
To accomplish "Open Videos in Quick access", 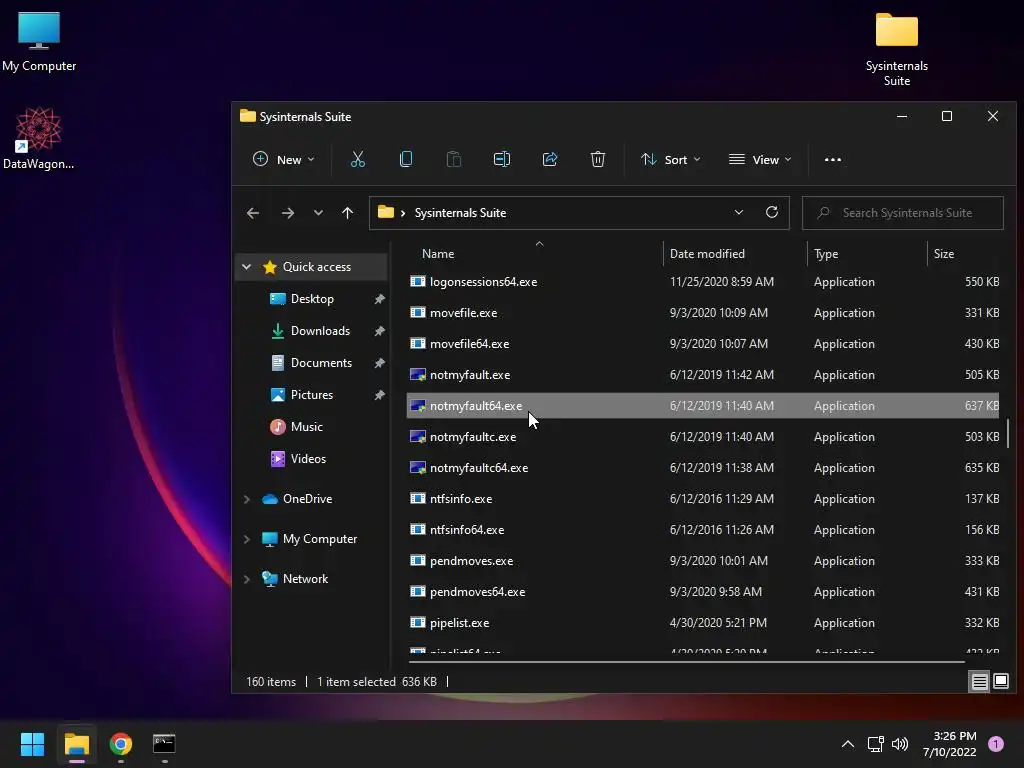I will click(308, 458).
